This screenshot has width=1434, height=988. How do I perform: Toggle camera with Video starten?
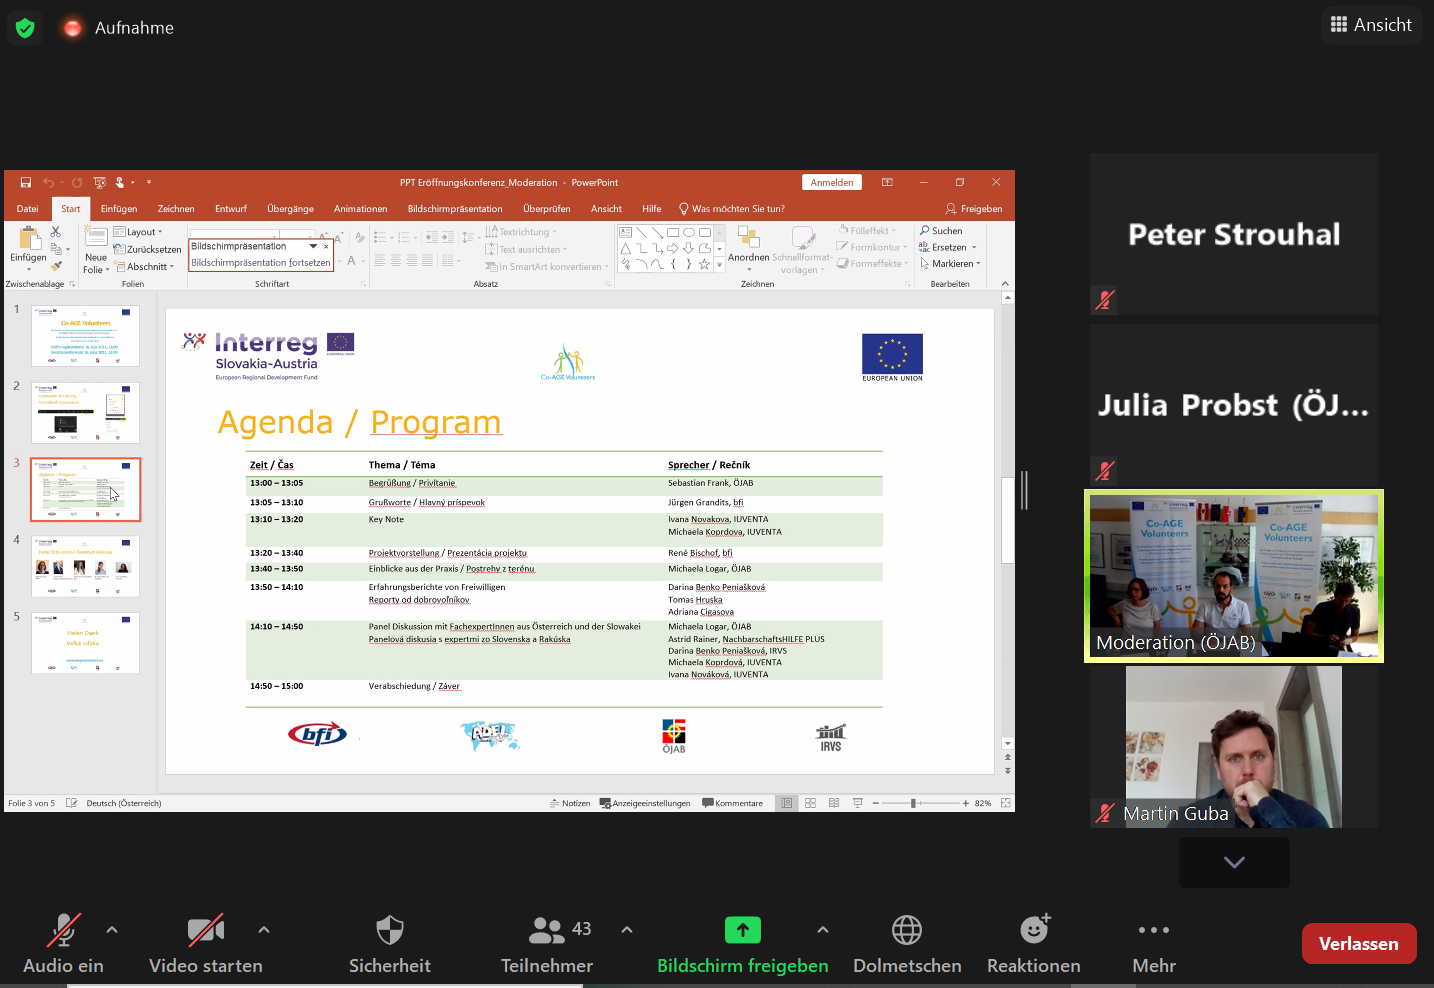(206, 944)
